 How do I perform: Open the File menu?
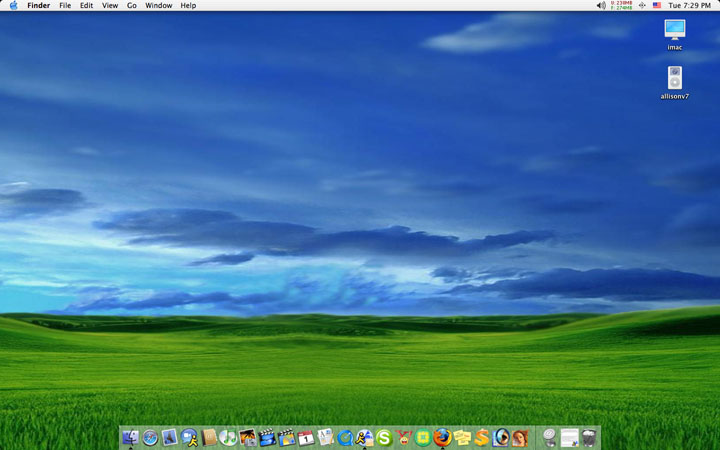click(65, 6)
